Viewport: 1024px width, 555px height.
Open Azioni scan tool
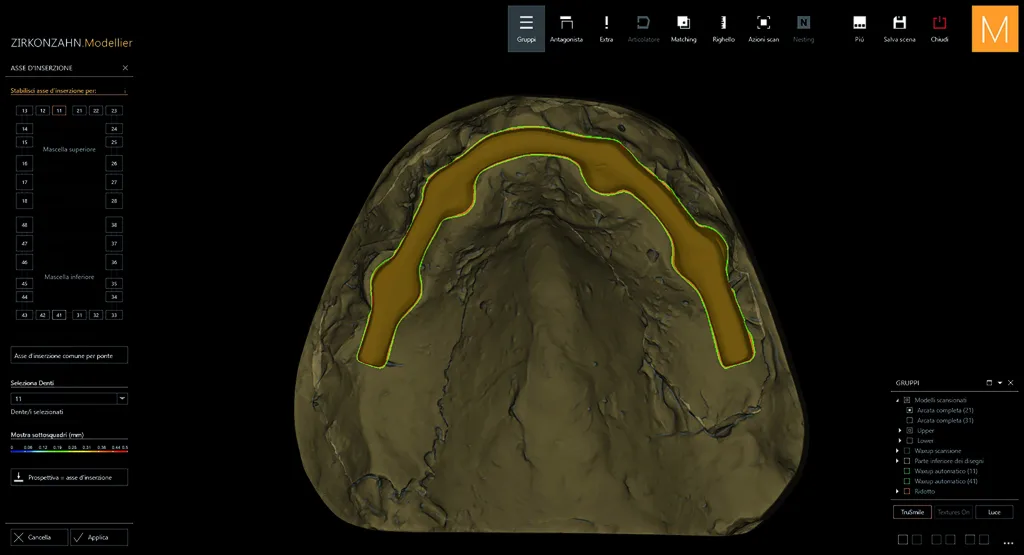pyautogui.click(x=763, y=29)
